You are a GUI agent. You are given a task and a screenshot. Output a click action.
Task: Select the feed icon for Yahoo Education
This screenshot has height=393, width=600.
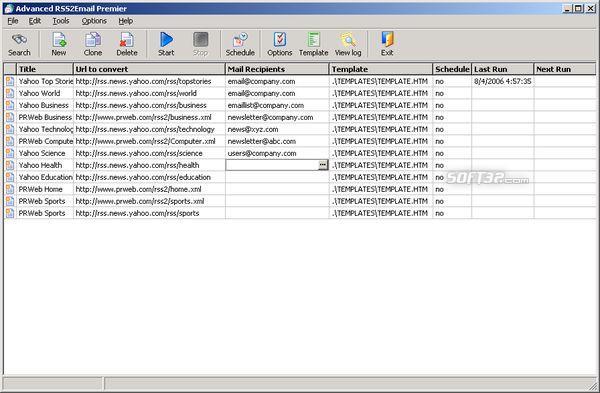10,177
